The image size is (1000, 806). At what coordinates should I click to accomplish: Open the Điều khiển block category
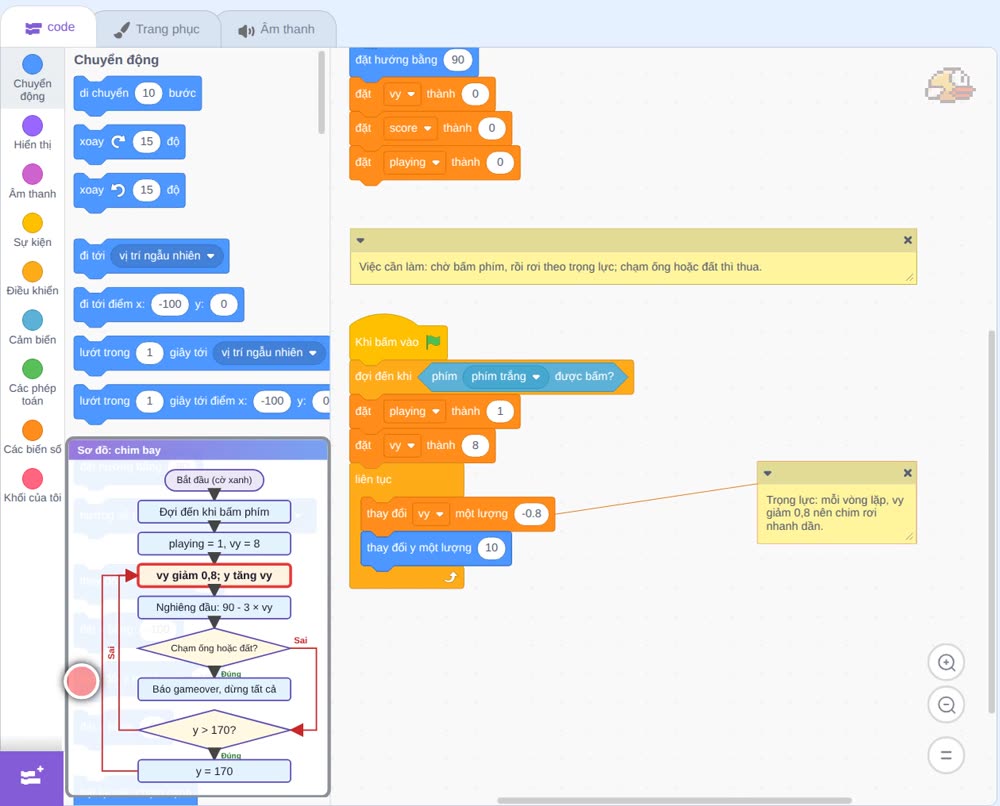(32, 279)
